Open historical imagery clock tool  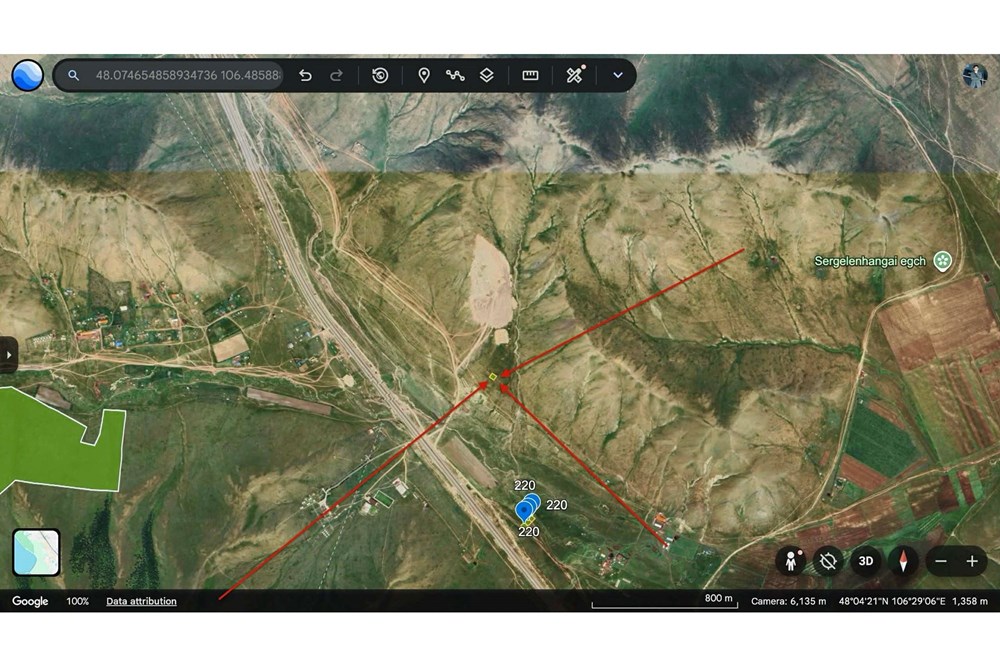coord(380,75)
